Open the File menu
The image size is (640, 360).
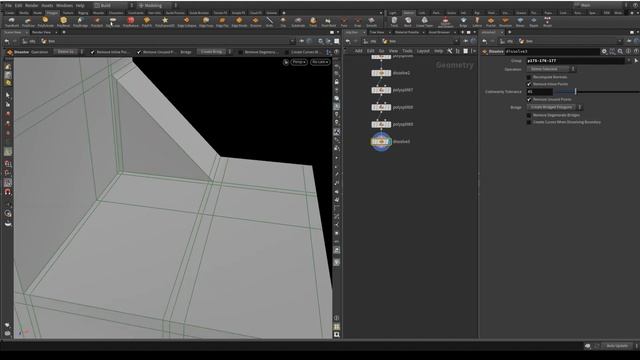click(8, 6)
